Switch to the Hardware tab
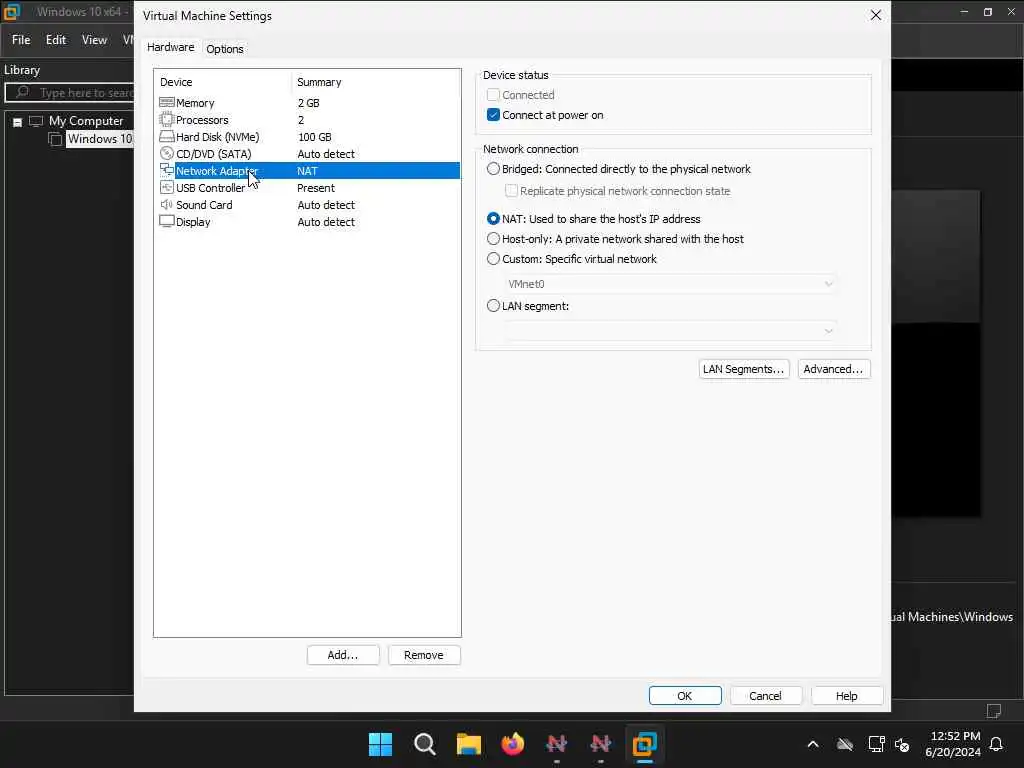1024x768 pixels. [x=170, y=47]
